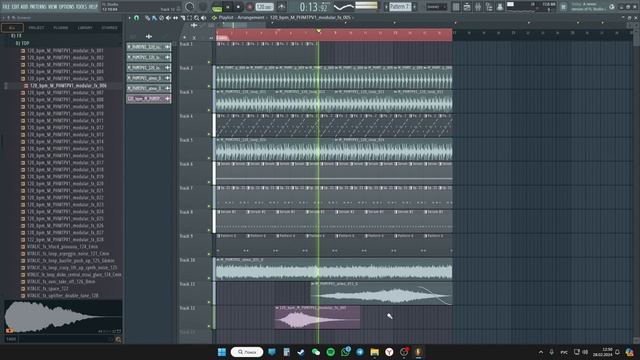Select the Paint brush tool in playlist
Screen dimensions: 640x360
[154, 18]
